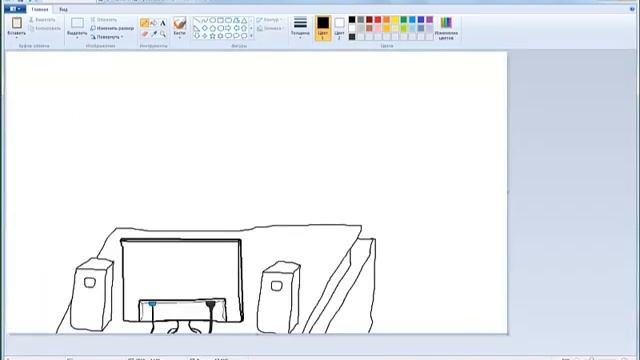
Task: Choose the Six-point star shape
Action: [220, 36]
